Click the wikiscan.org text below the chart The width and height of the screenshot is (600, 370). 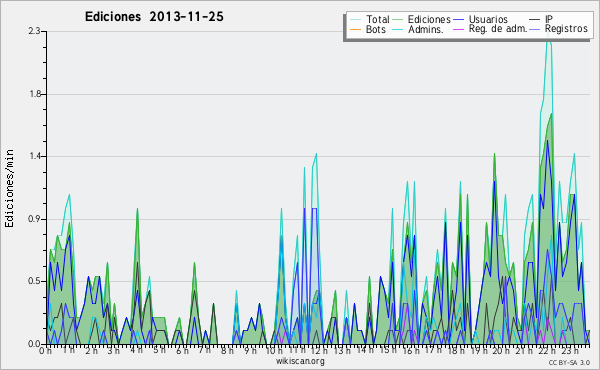click(x=300, y=361)
